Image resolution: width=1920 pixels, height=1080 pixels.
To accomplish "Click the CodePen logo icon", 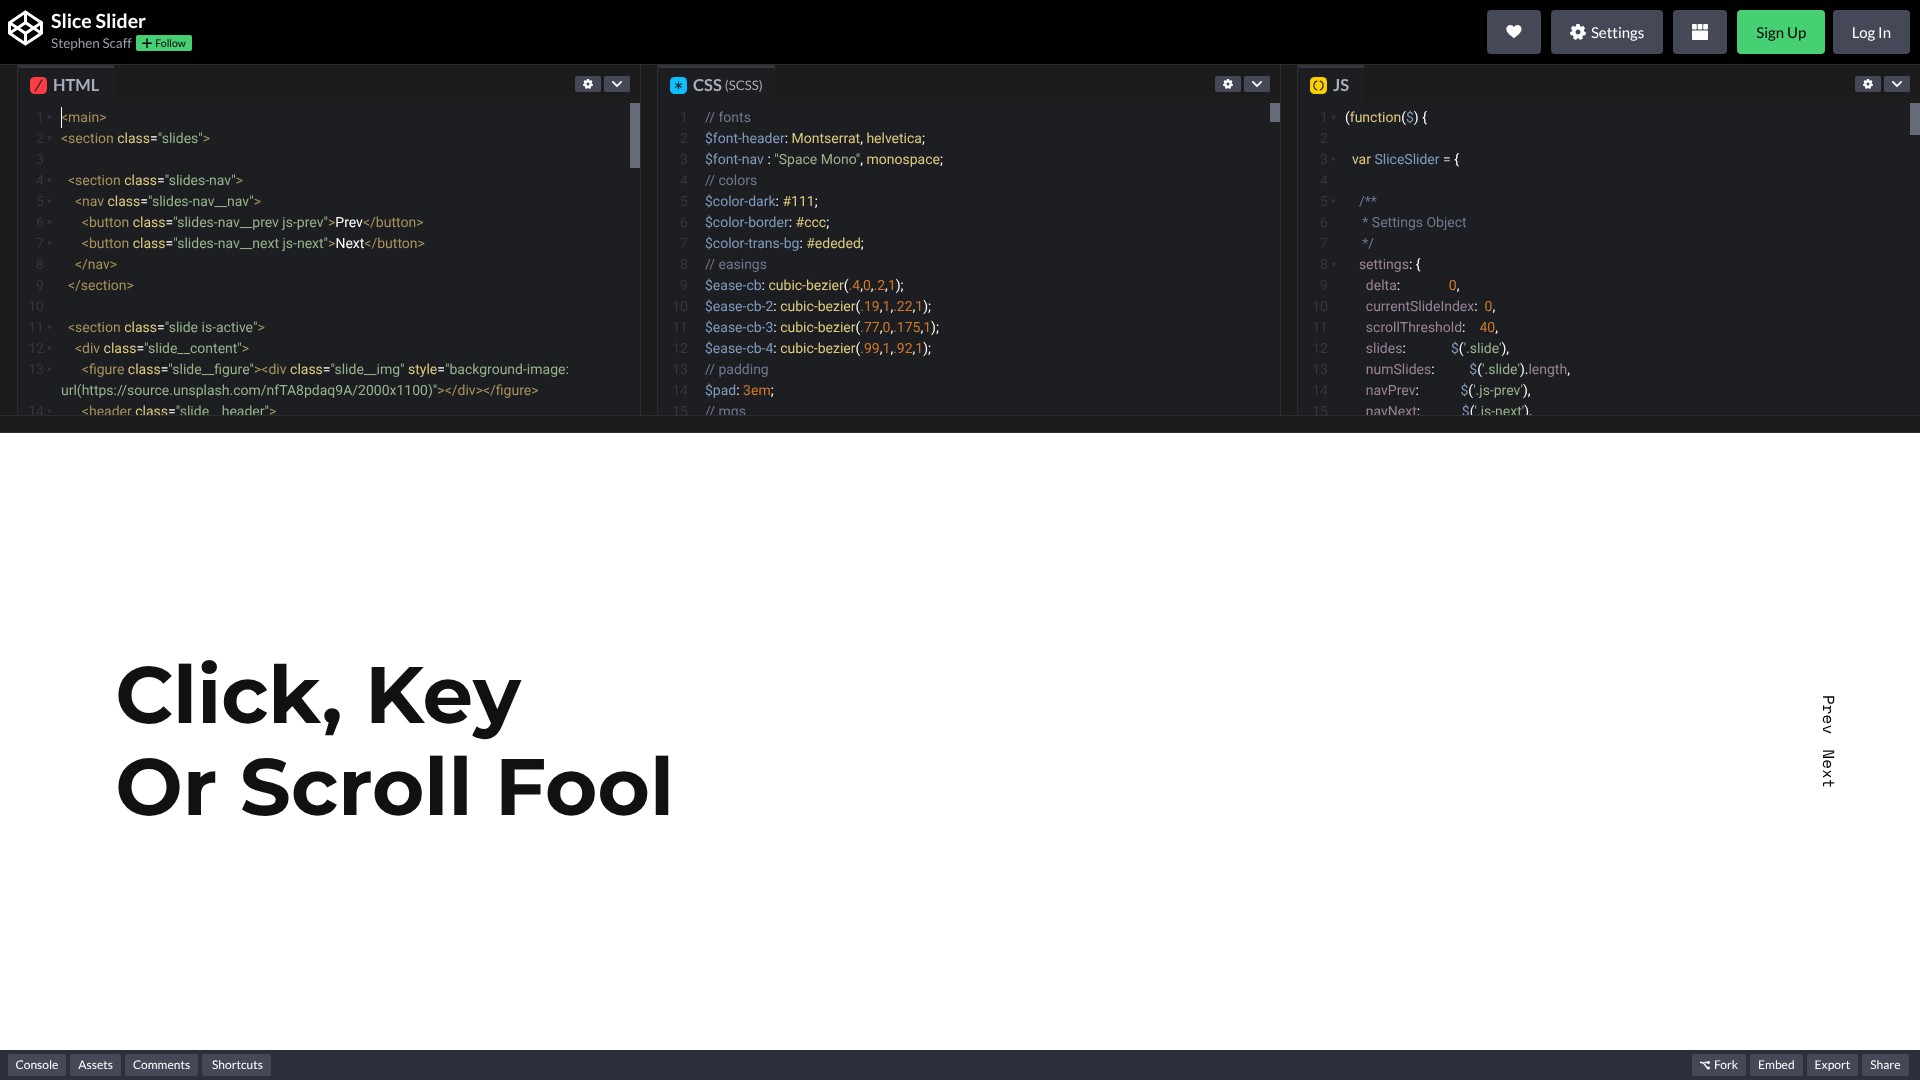I will (x=25, y=29).
